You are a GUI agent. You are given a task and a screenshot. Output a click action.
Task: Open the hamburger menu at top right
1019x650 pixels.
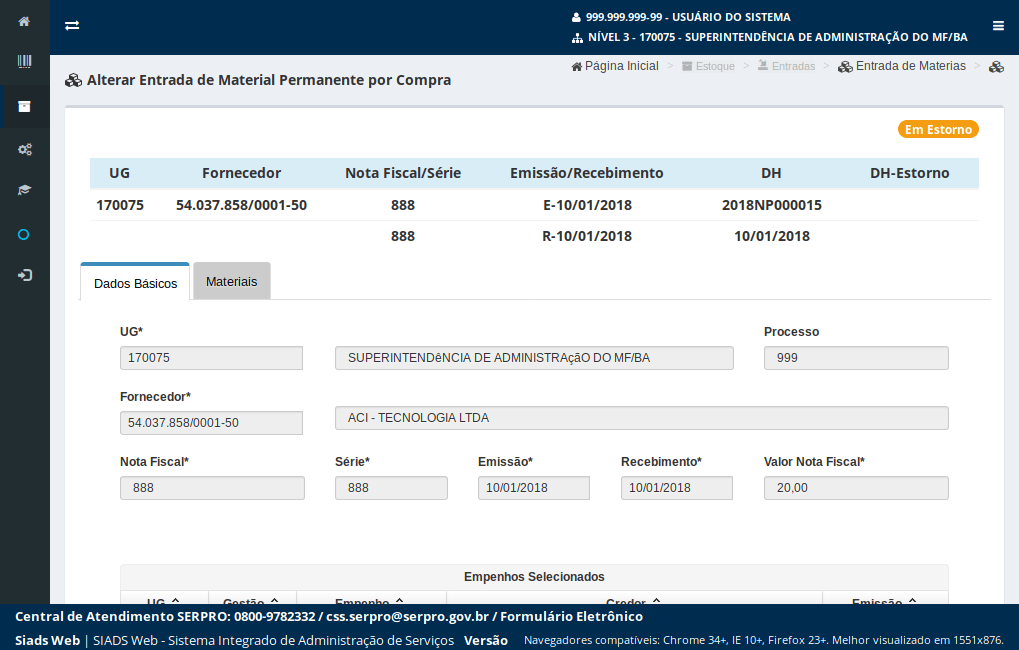tap(998, 26)
